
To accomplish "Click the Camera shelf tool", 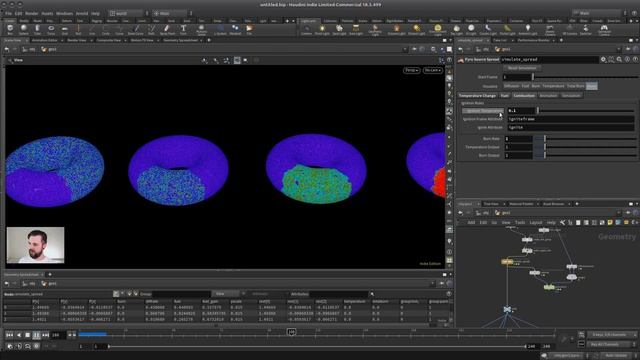I will [x=307, y=29].
